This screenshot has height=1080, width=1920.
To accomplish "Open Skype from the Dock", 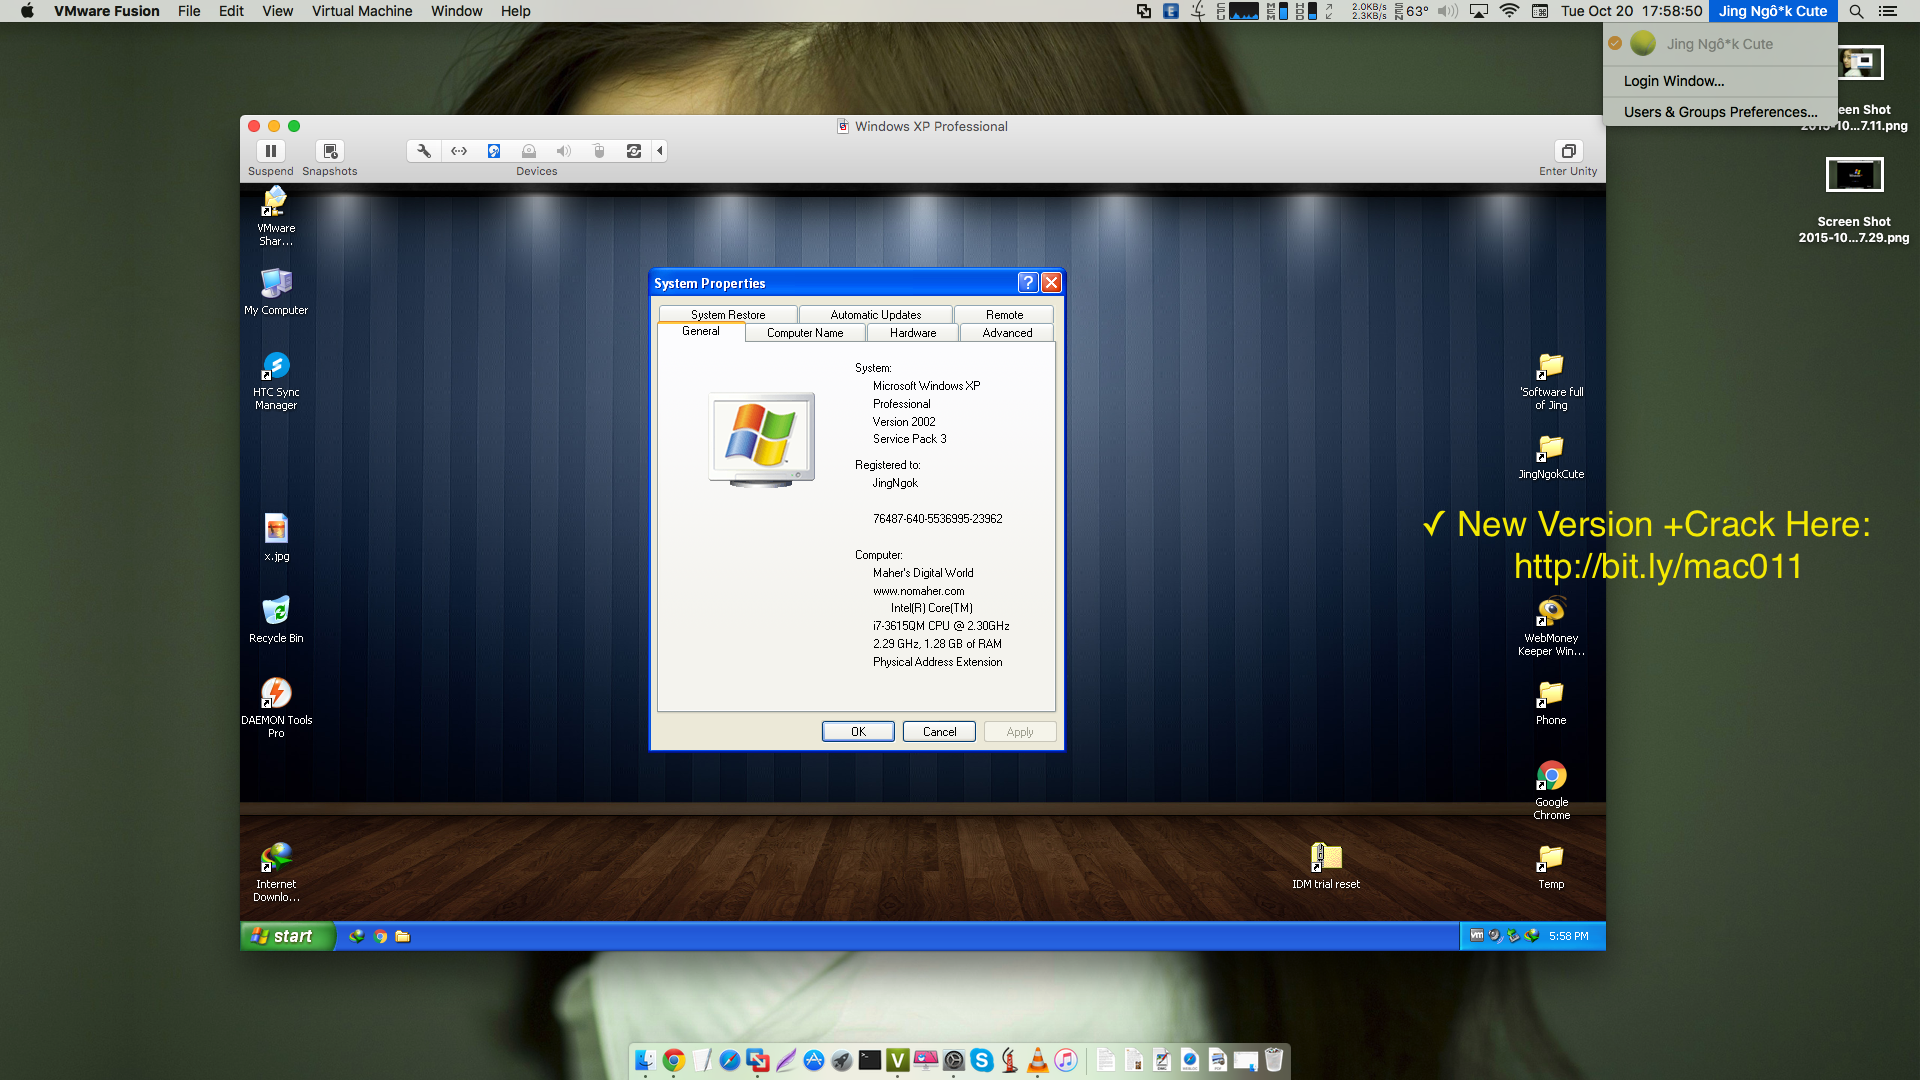I will [x=982, y=1060].
